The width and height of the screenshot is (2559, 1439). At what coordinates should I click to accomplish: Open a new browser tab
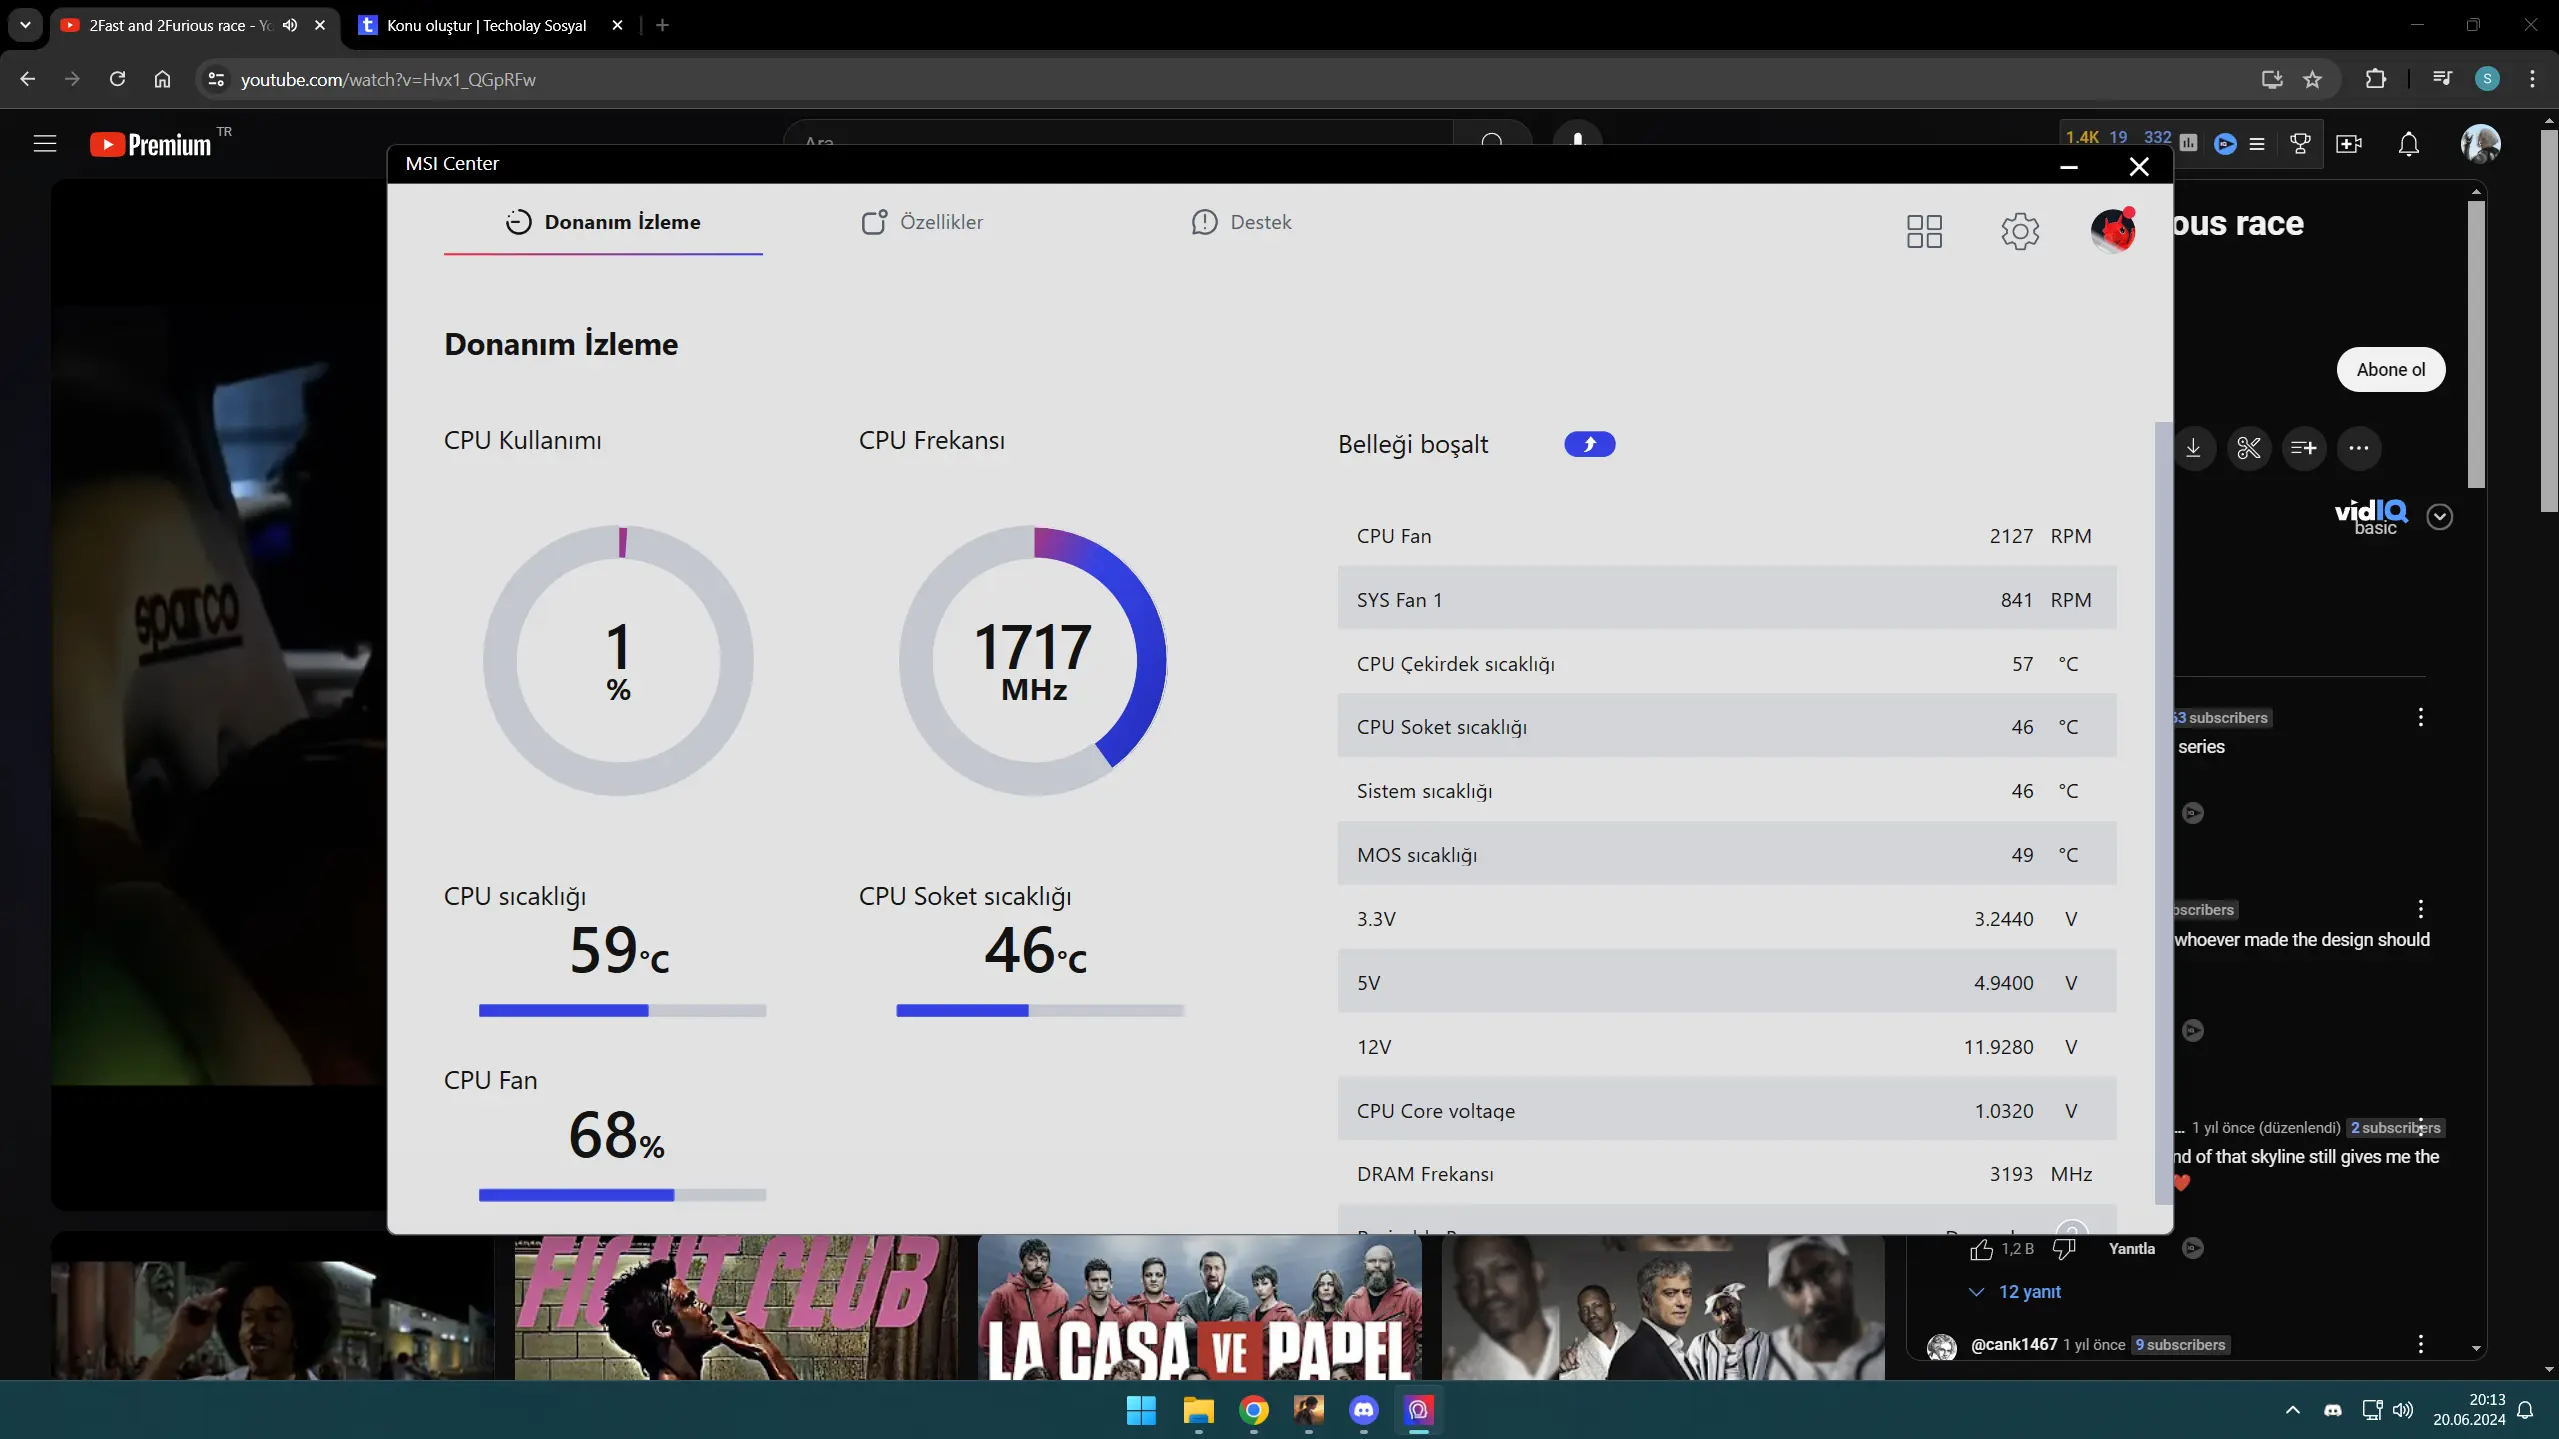point(662,25)
